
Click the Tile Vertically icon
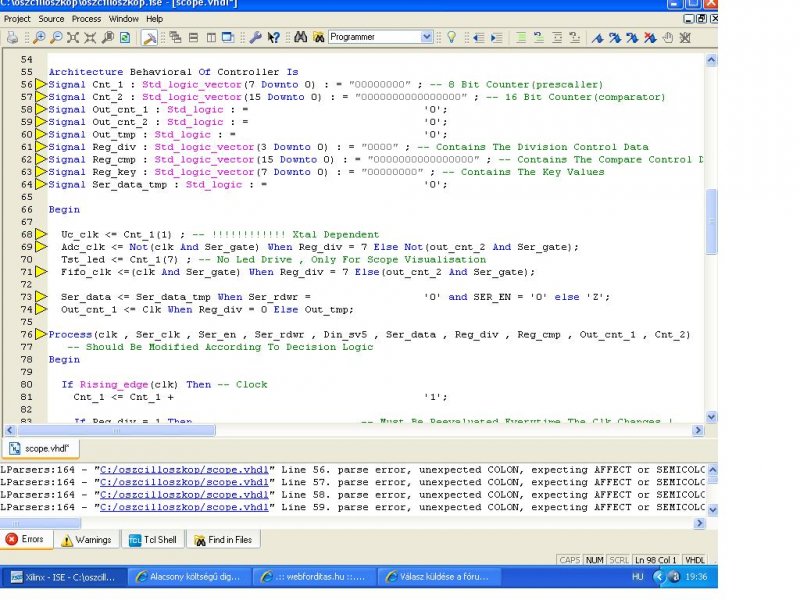pos(211,37)
